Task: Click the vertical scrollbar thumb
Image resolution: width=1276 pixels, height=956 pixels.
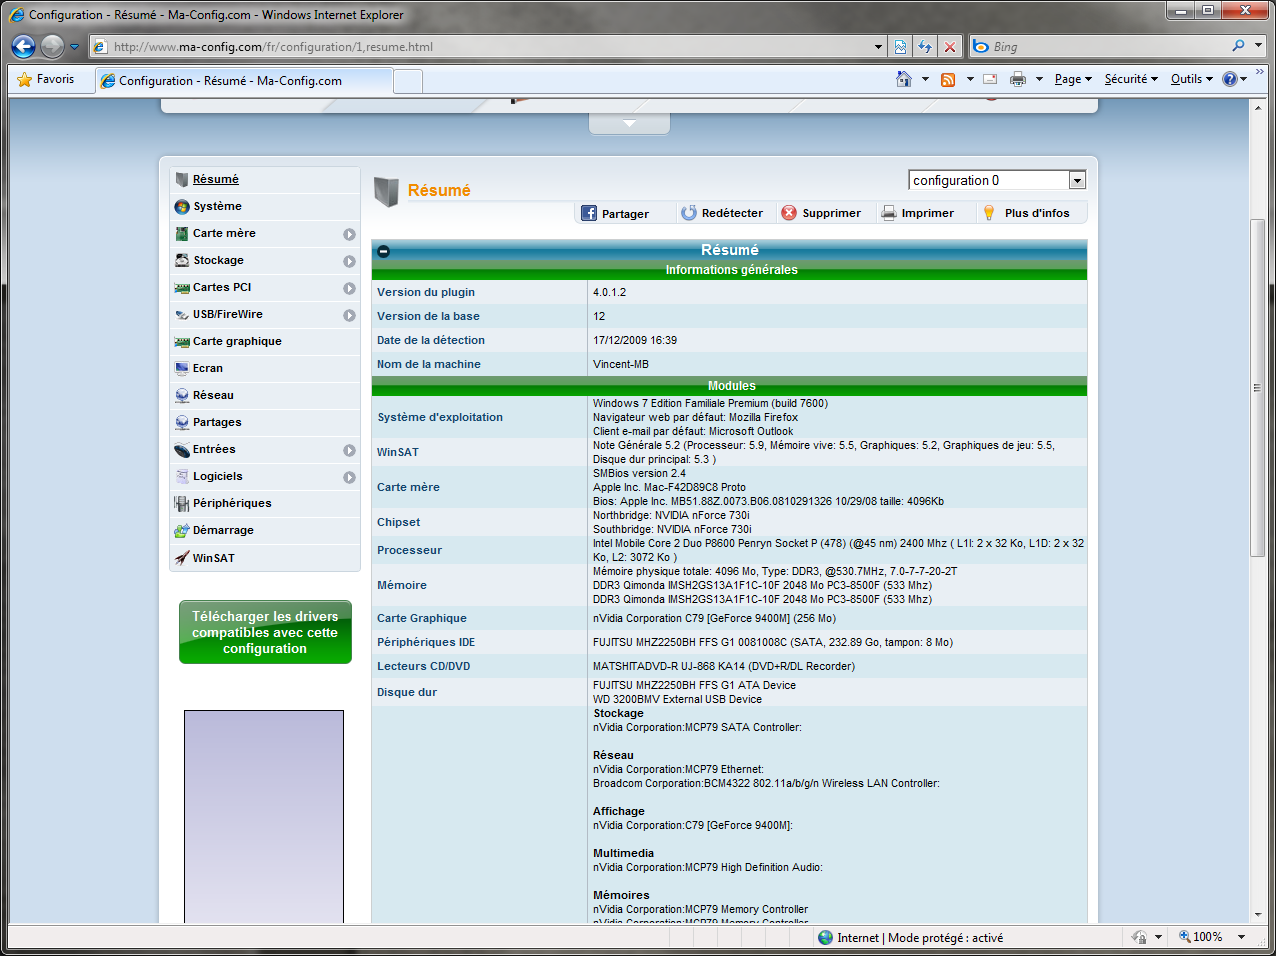Action: coord(1258,387)
